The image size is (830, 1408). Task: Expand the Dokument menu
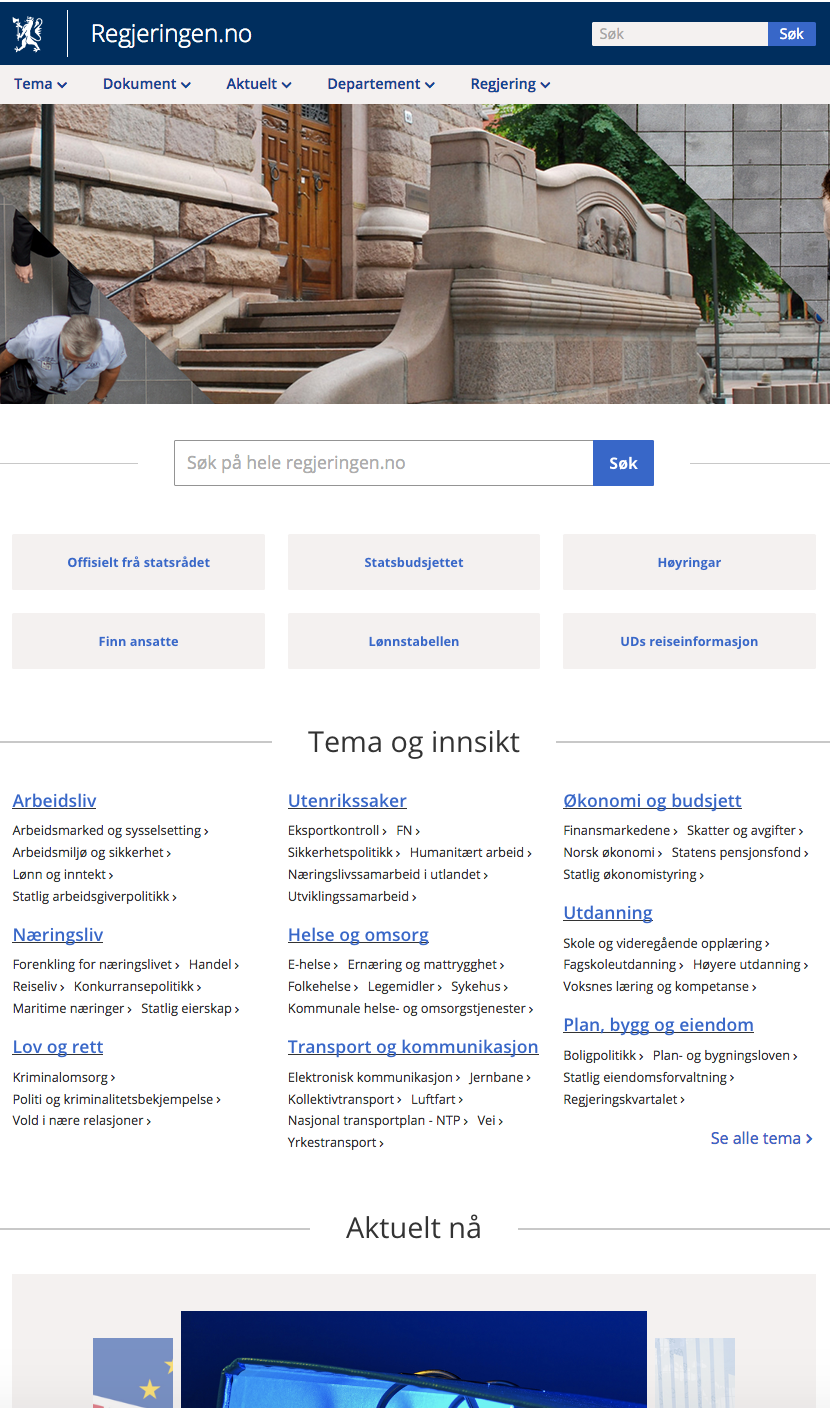pos(147,84)
